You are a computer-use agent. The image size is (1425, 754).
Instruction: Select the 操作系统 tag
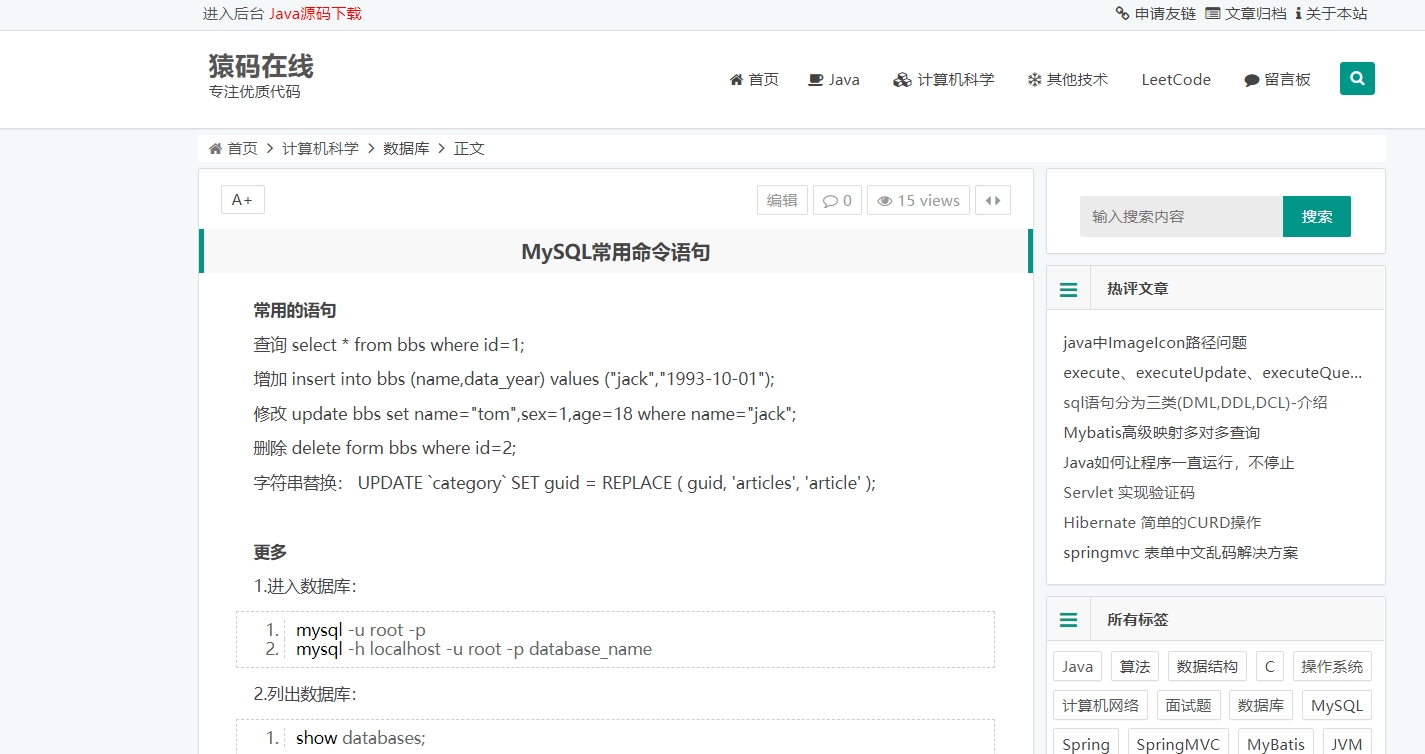pos(1332,666)
